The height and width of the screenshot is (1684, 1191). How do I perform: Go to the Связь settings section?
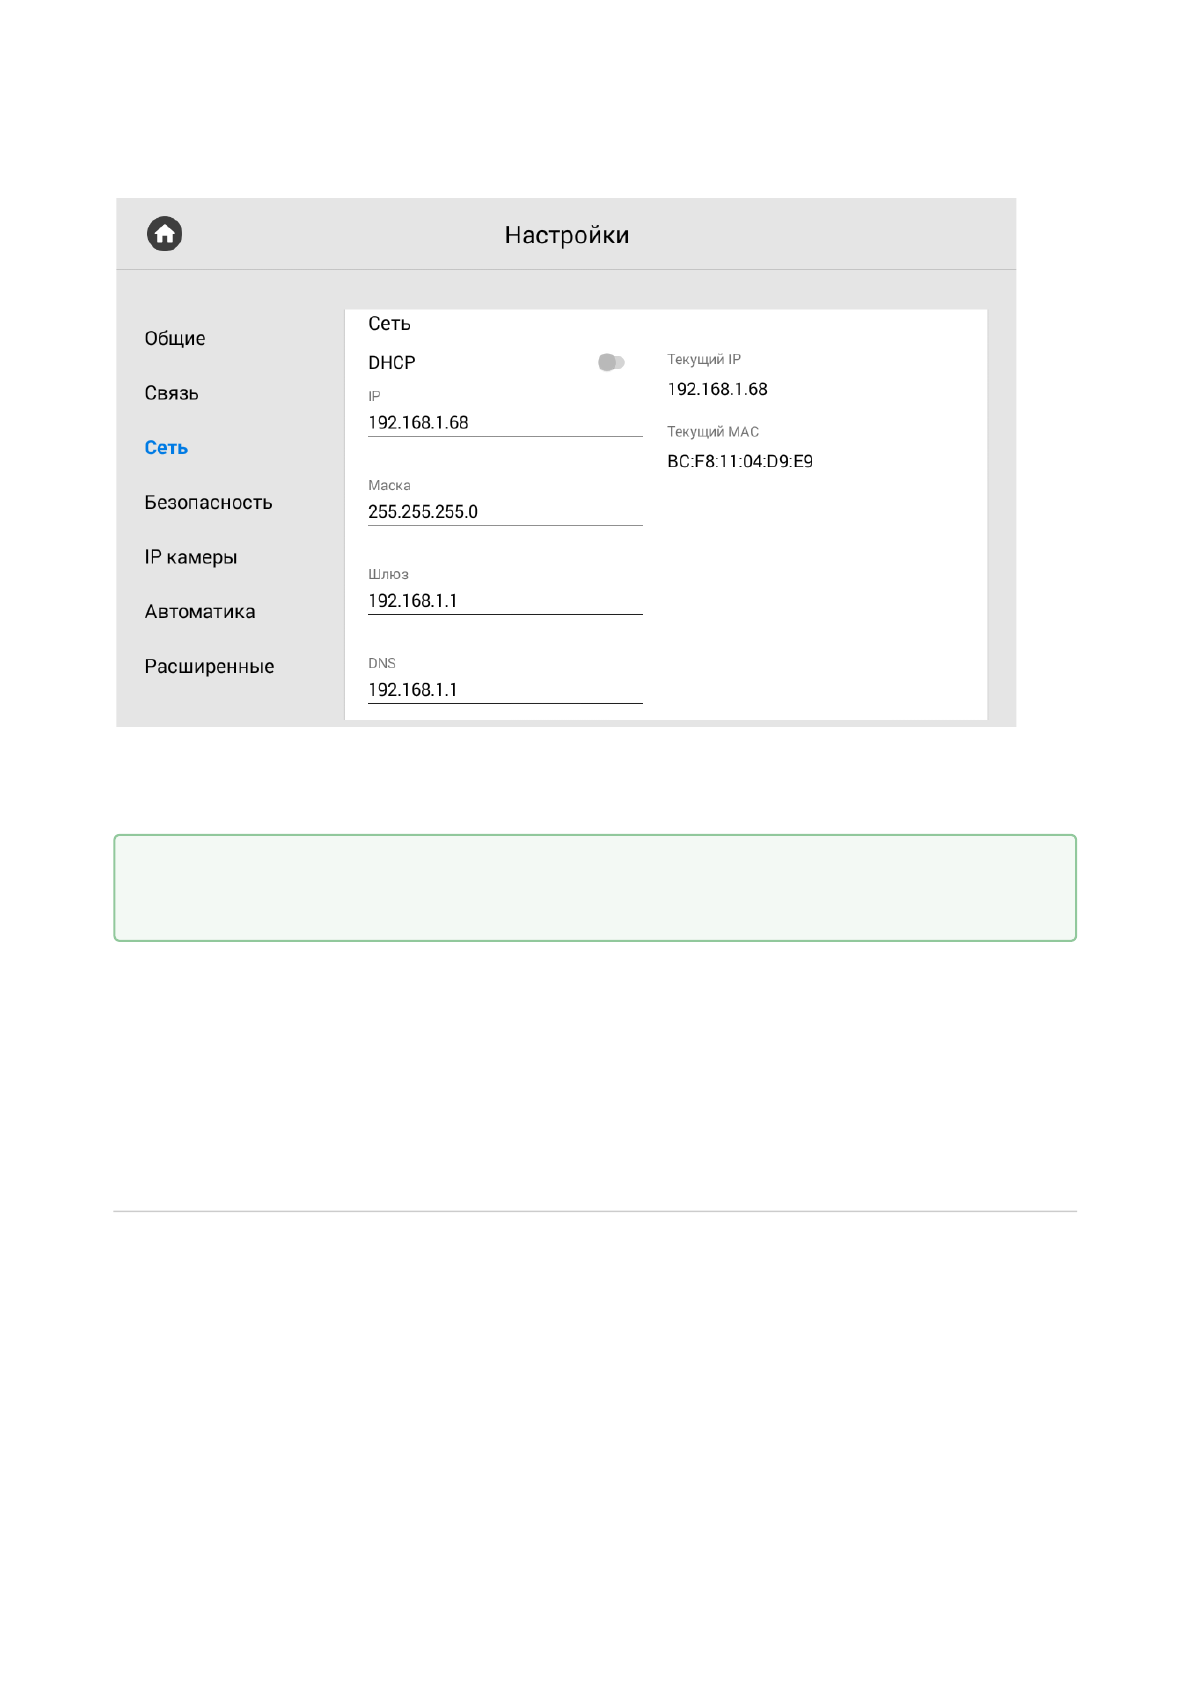171,393
